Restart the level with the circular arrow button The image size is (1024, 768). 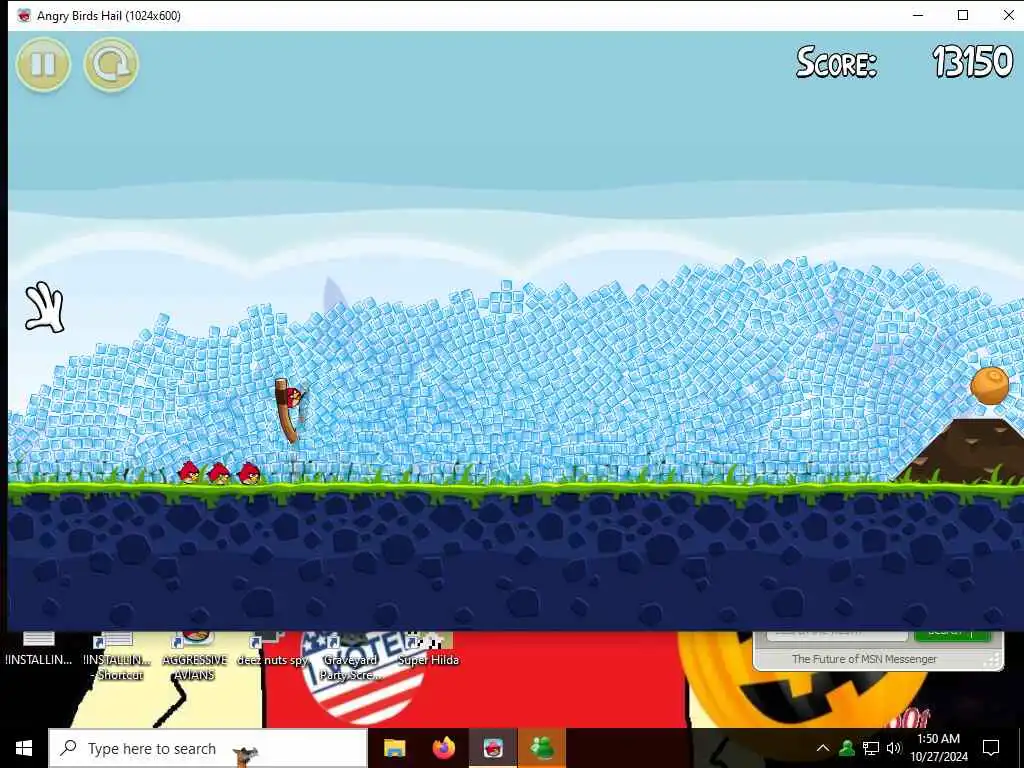pyautogui.click(x=111, y=64)
